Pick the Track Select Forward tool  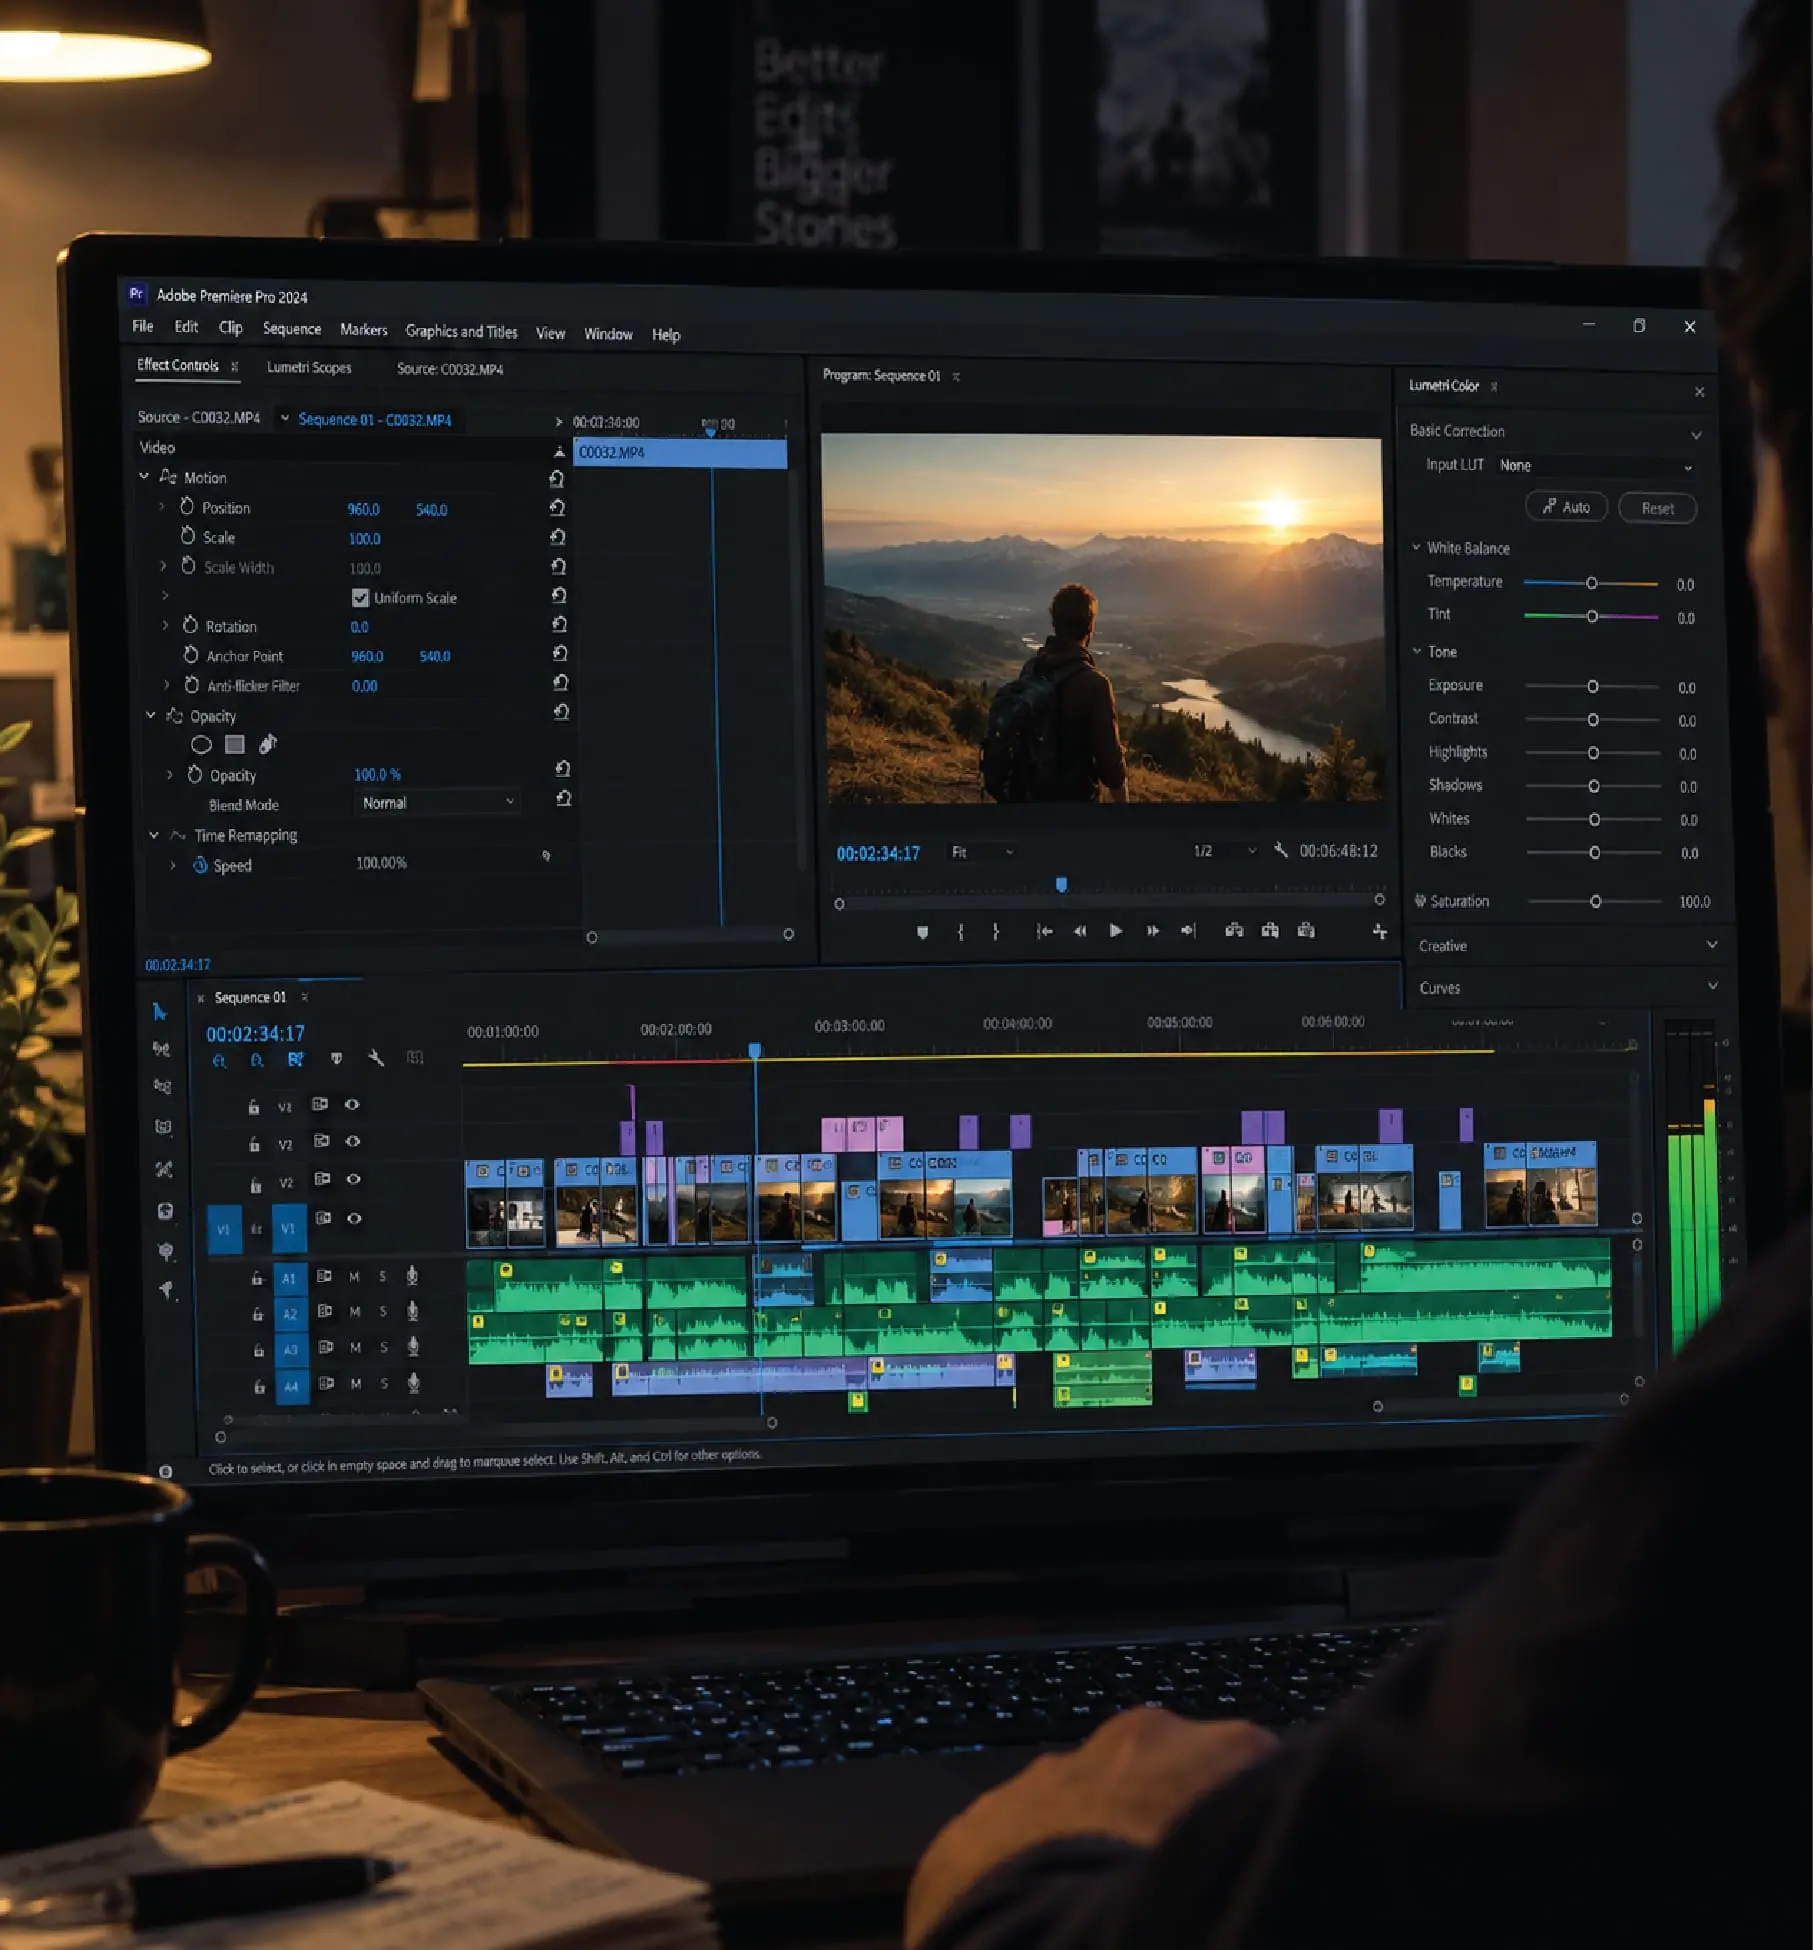pyautogui.click(x=161, y=1049)
